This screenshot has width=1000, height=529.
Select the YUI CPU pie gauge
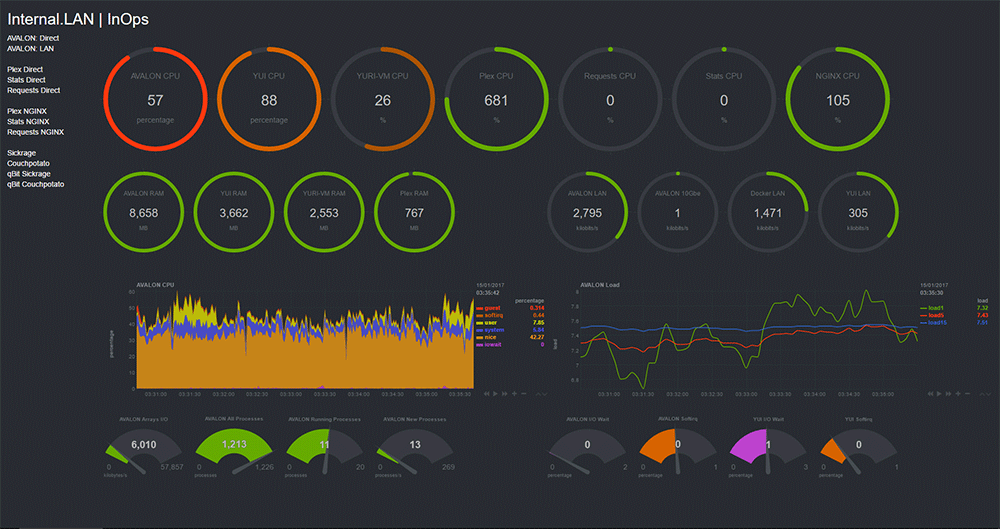coord(269,99)
